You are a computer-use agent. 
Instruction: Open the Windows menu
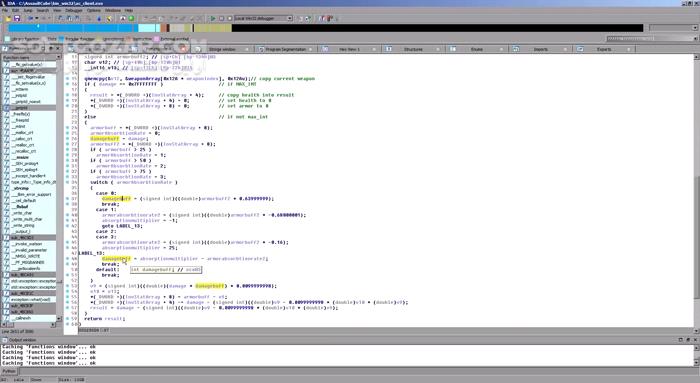pos(112,10)
